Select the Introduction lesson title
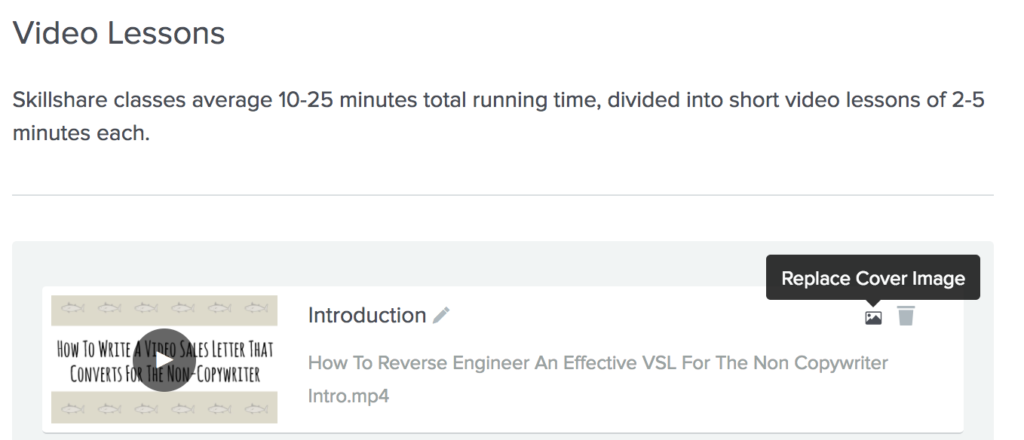 point(366,316)
